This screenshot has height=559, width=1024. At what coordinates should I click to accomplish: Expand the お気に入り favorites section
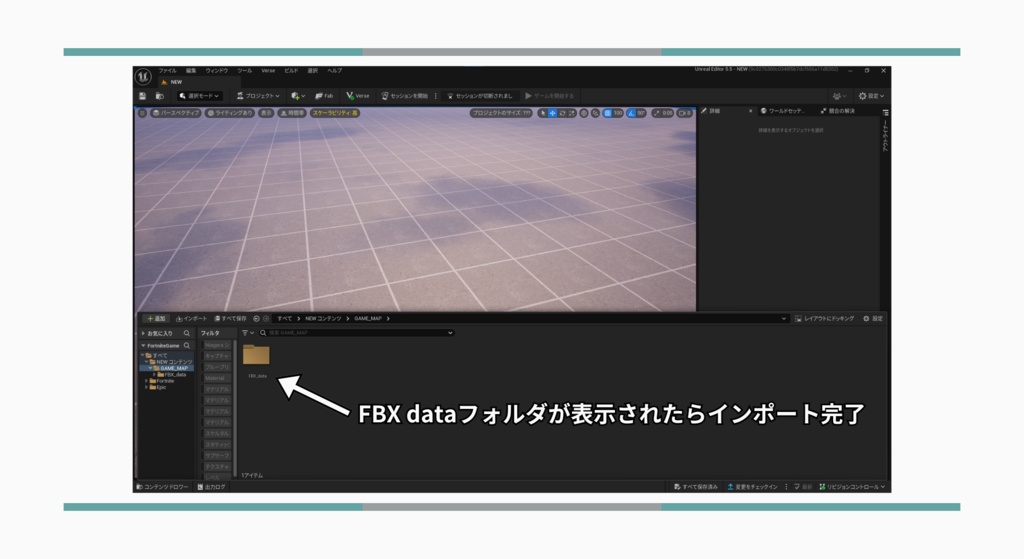(144, 333)
